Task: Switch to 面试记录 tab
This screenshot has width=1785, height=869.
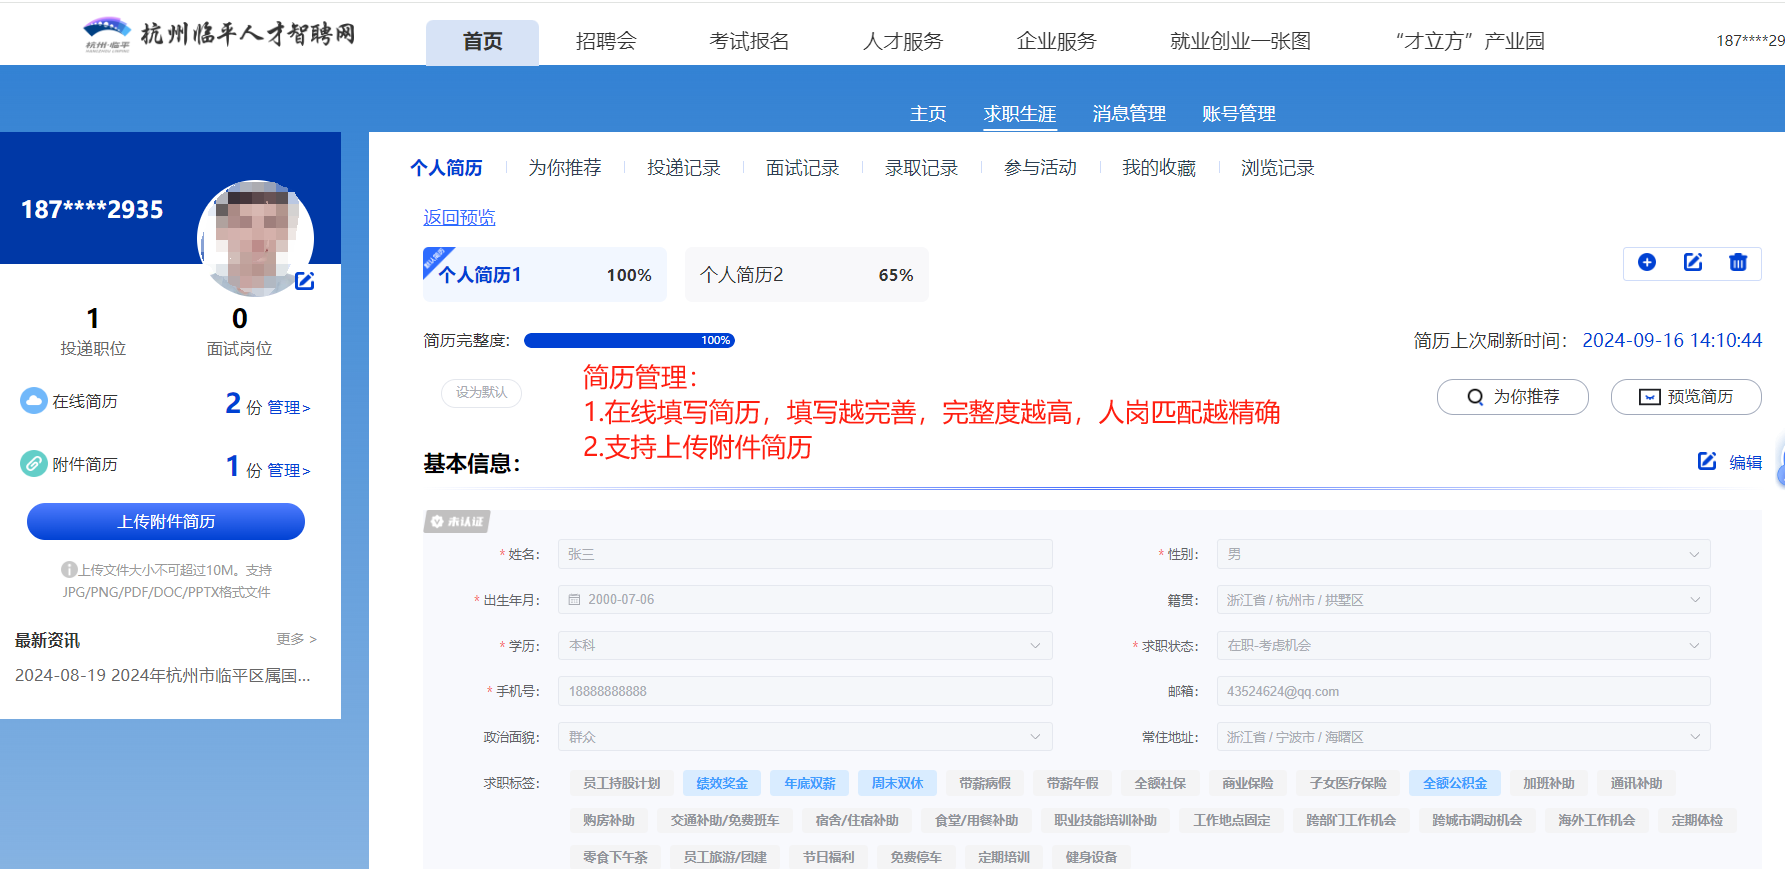Action: click(802, 168)
